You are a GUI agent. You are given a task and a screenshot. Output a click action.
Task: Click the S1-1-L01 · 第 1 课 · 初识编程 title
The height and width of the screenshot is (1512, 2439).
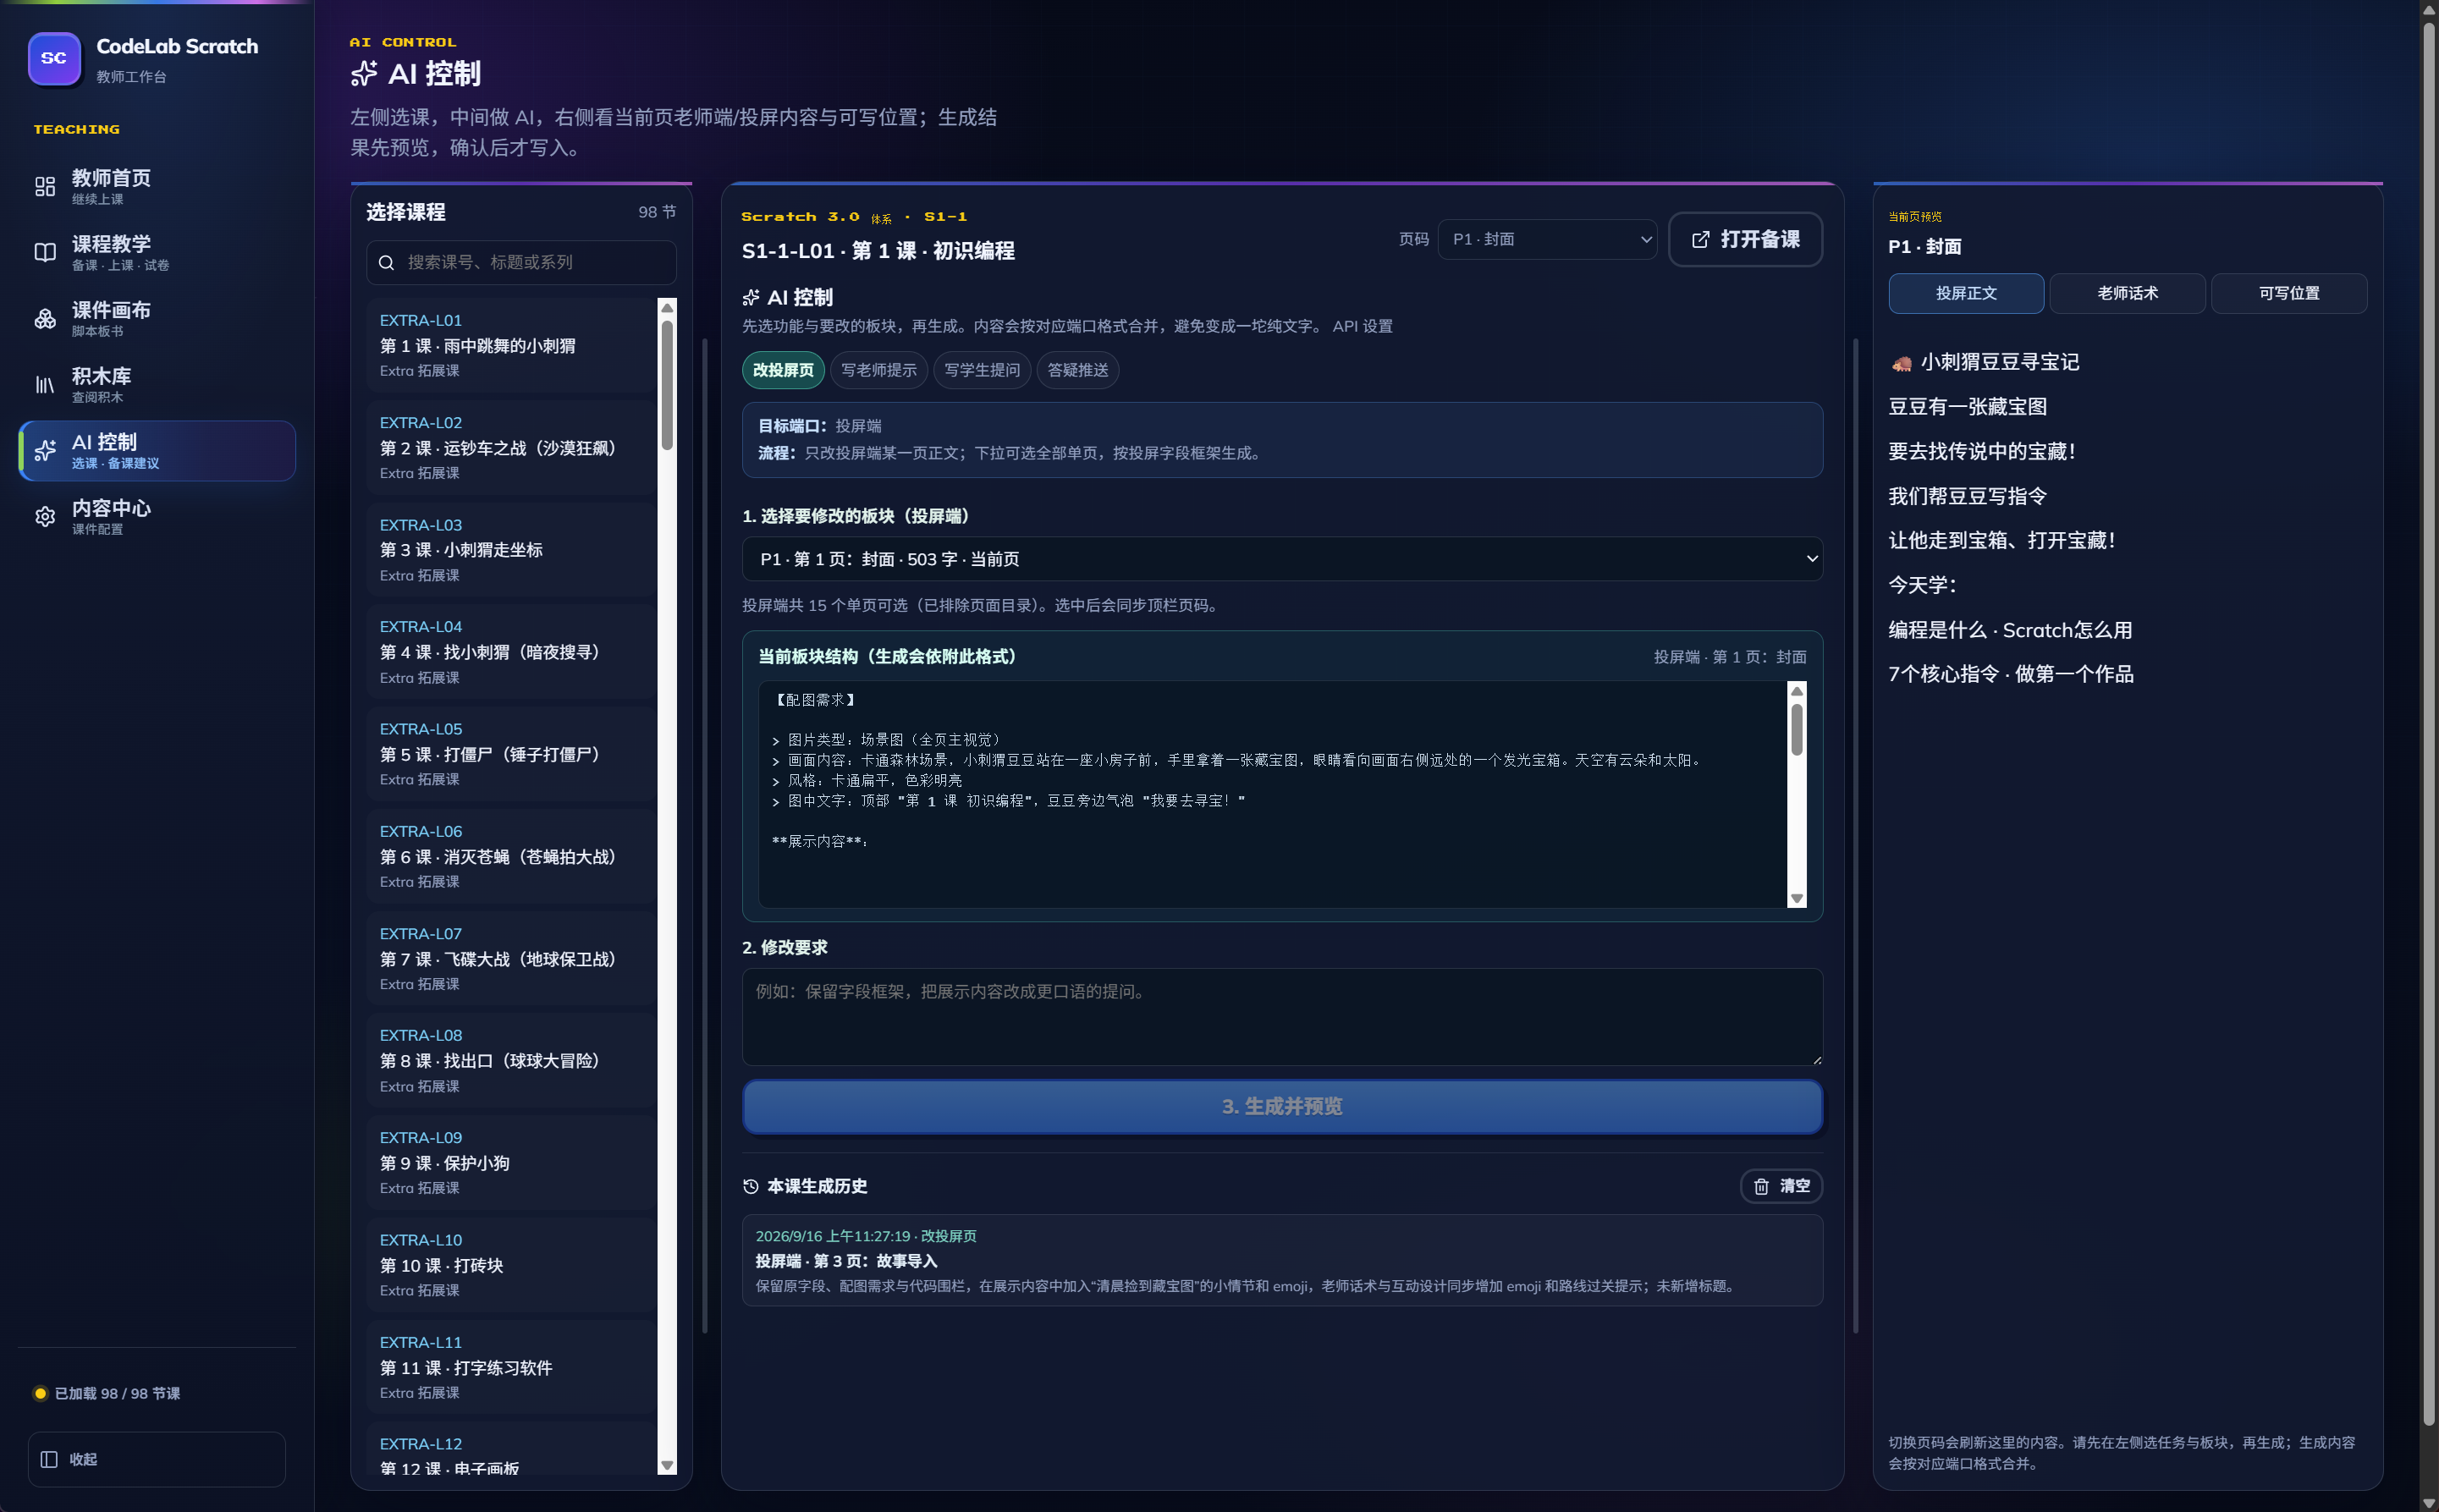[x=878, y=251]
